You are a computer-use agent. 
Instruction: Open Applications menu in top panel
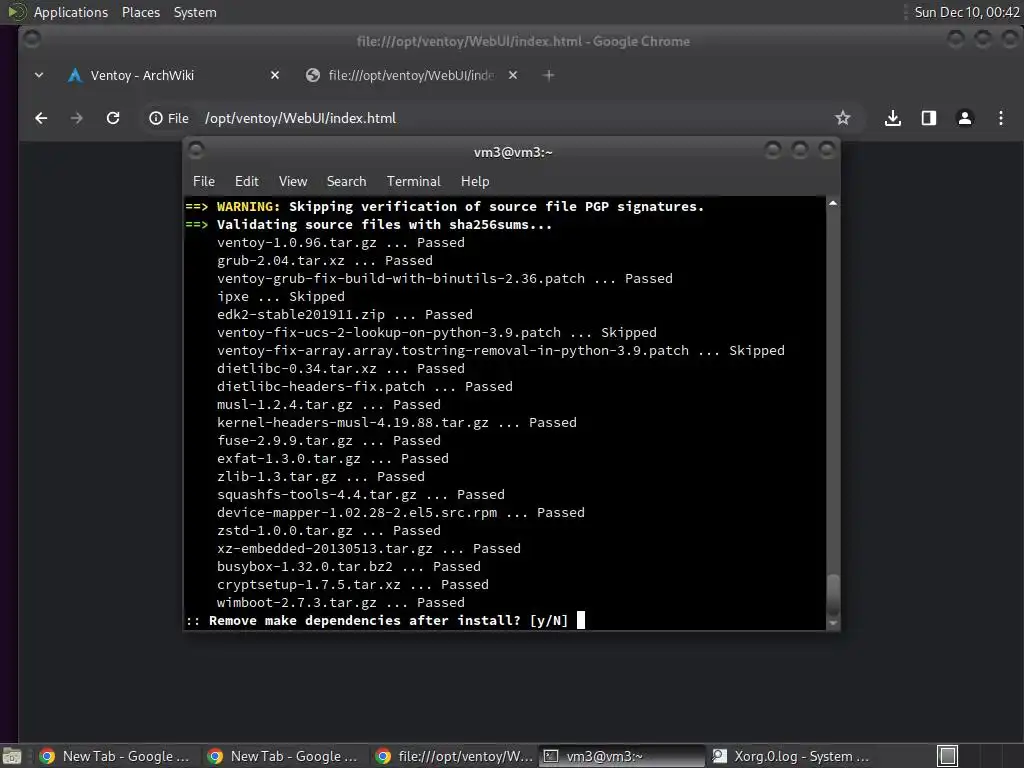[71, 12]
